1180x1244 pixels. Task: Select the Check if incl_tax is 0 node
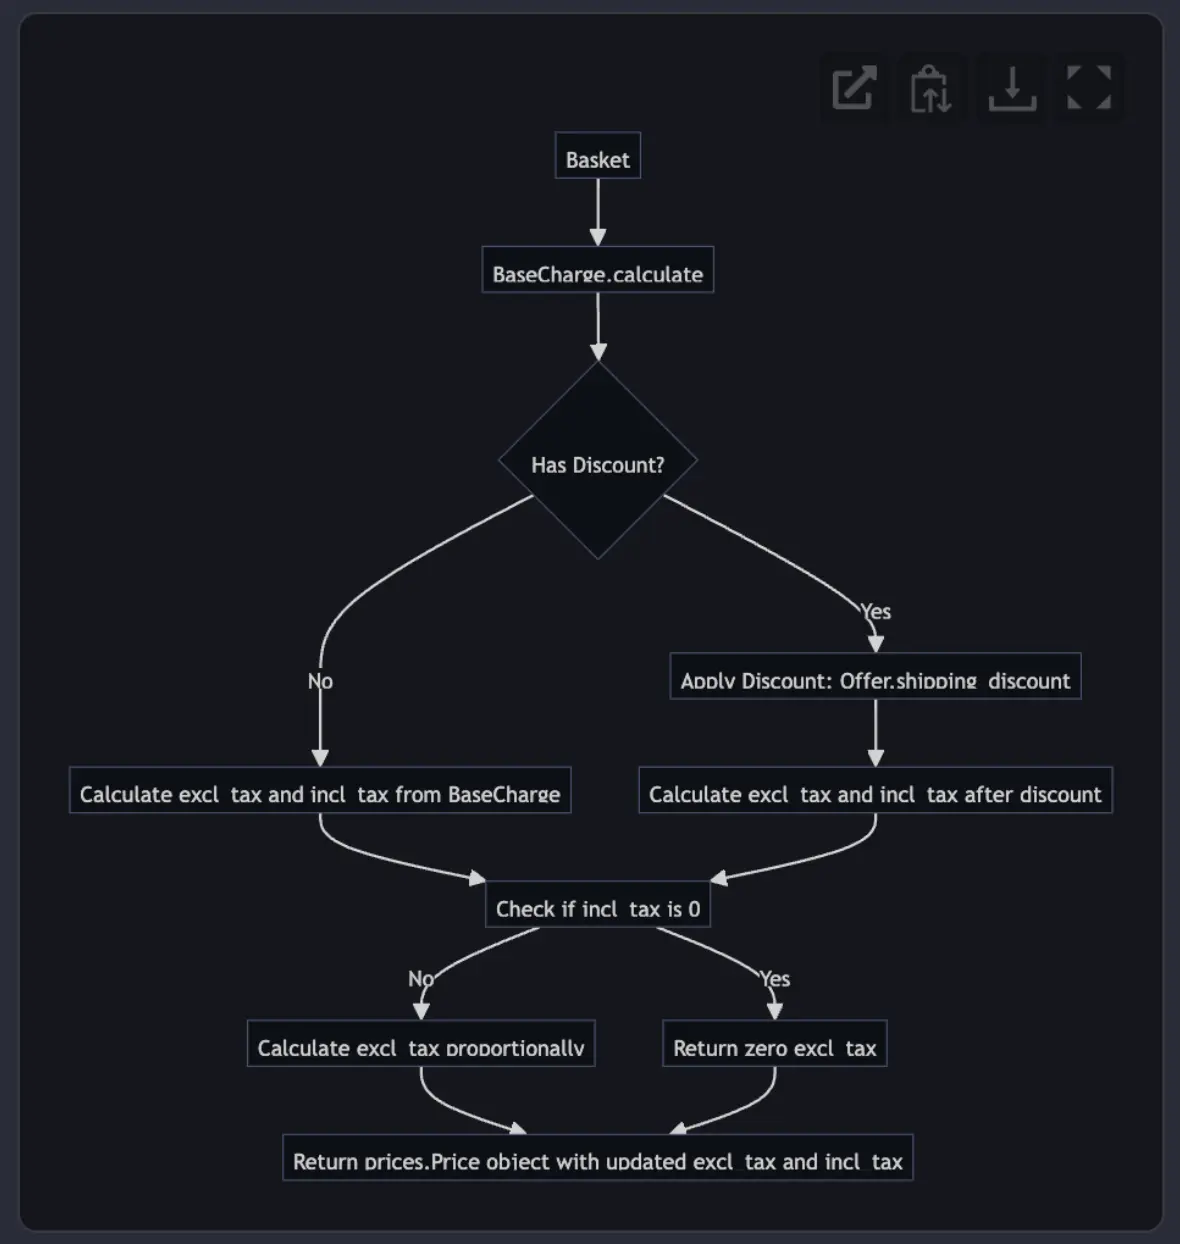(x=598, y=905)
